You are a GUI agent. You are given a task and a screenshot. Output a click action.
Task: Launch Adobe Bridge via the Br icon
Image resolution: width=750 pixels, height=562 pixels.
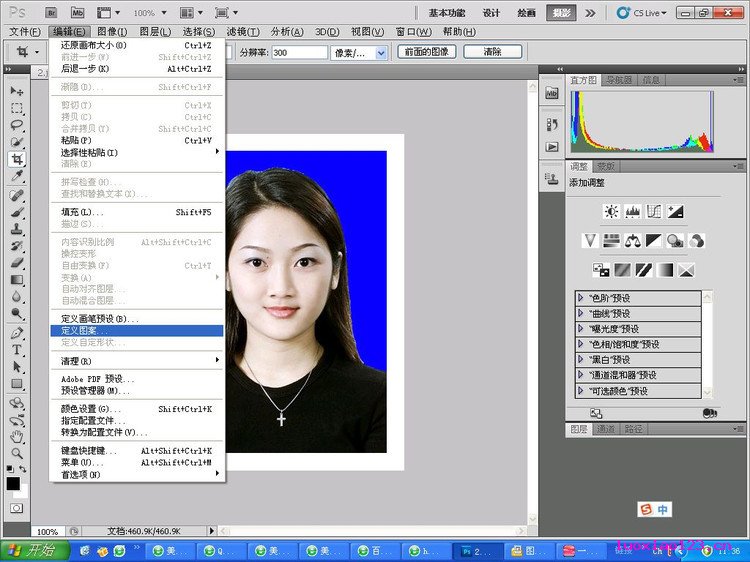coord(52,12)
